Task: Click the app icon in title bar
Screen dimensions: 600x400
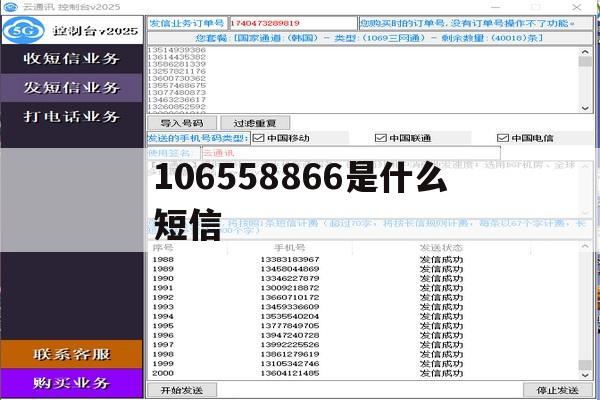Action: (x=10, y=7)
